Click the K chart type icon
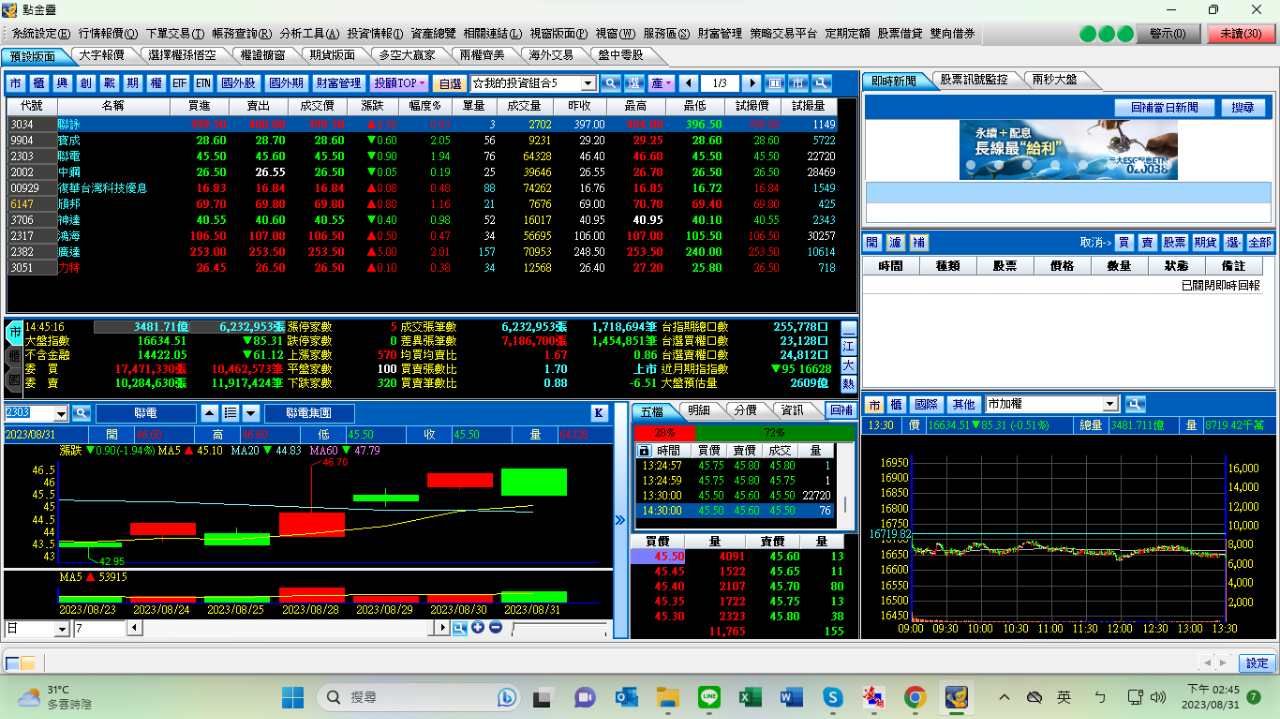Image resolution: width=1280 pixels, height=719 pixels. tap(599, 413)
